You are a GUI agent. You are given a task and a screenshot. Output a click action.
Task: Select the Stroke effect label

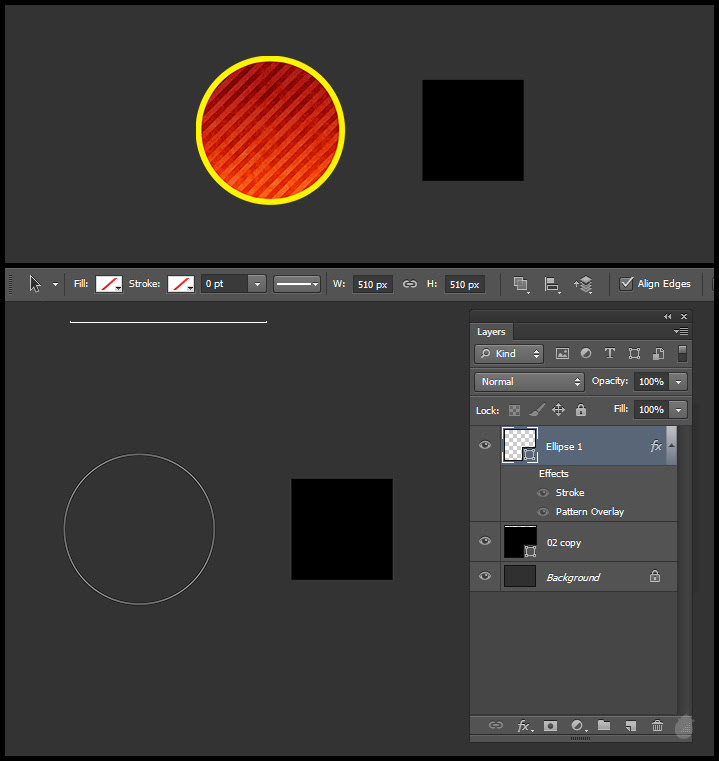click(570, 493)
